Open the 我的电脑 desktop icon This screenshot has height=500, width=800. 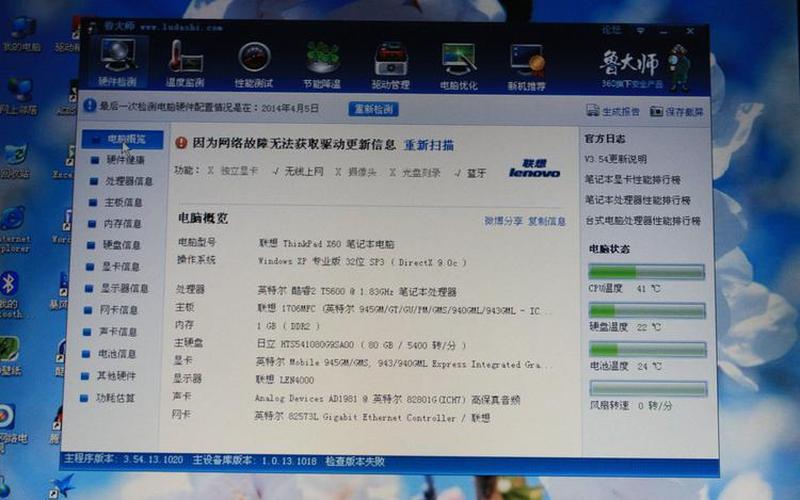click(x=21, y=34)
